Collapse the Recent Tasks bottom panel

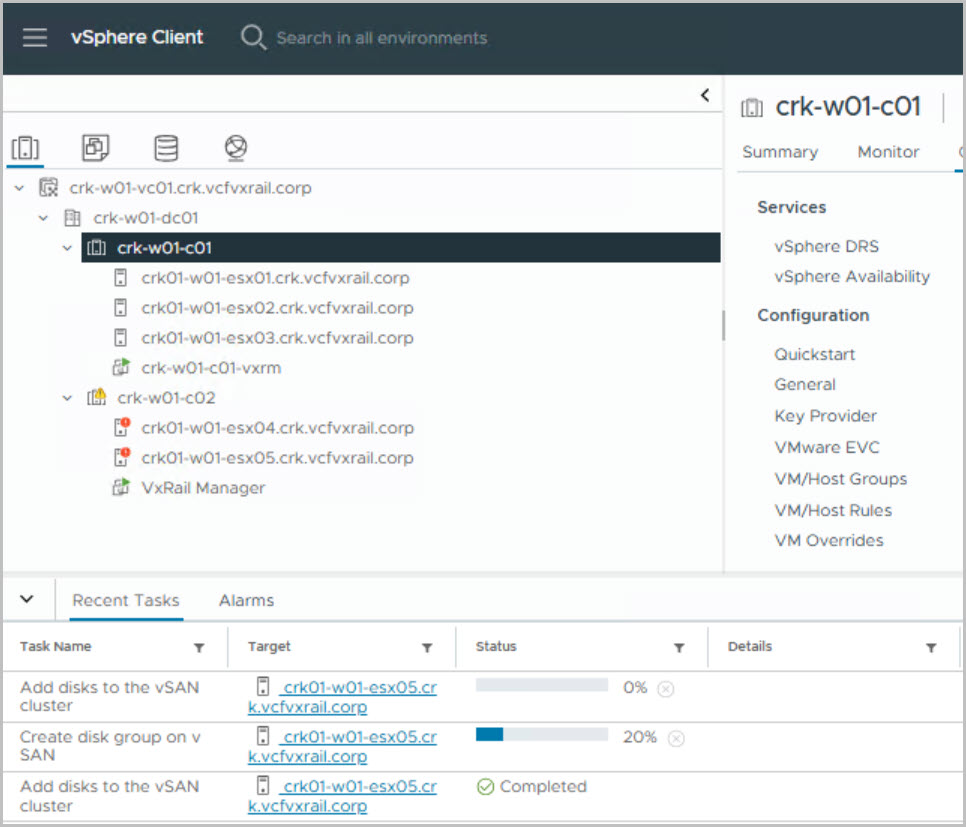coord(27,599)
